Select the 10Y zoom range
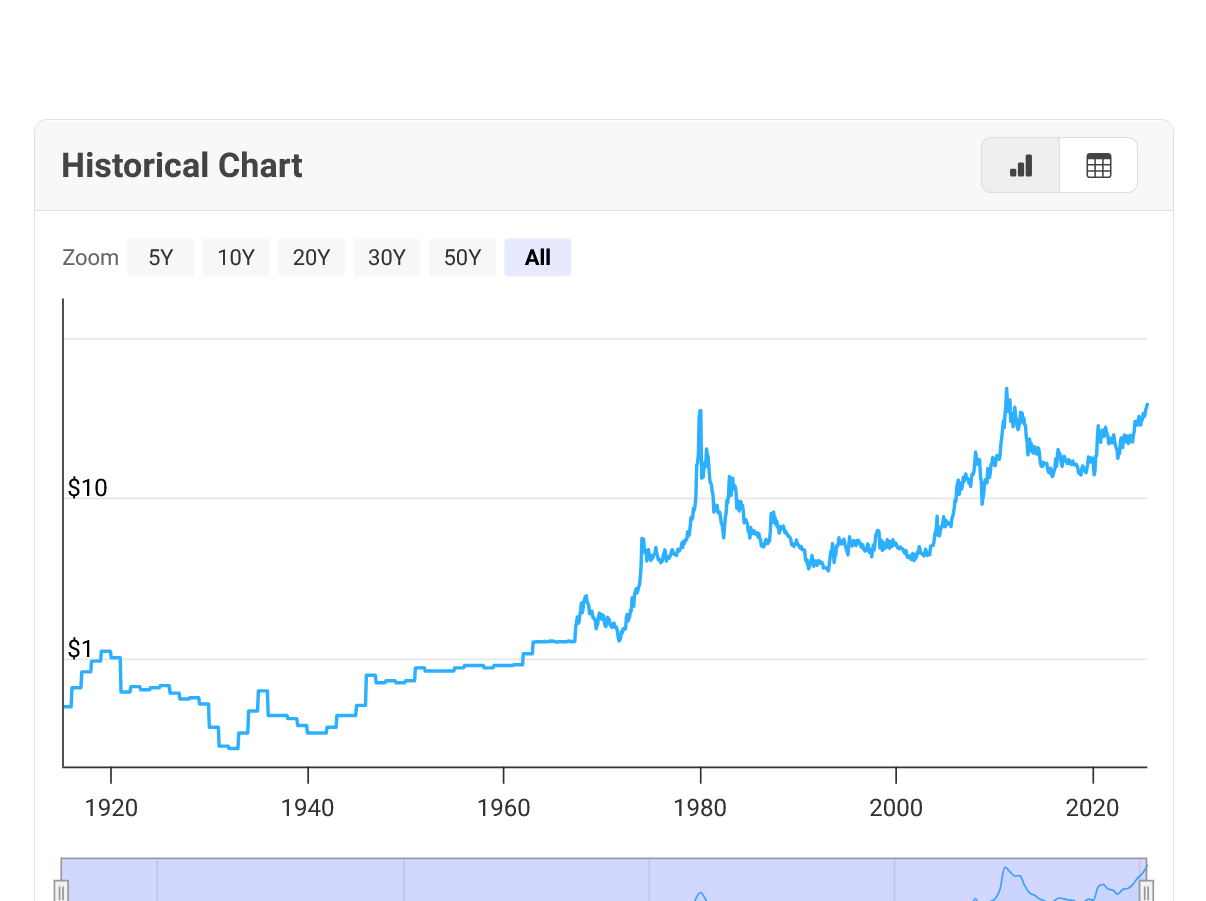The height and width of the screenshot is (901, 1206). pyautogui.click(x=236, y=257)
